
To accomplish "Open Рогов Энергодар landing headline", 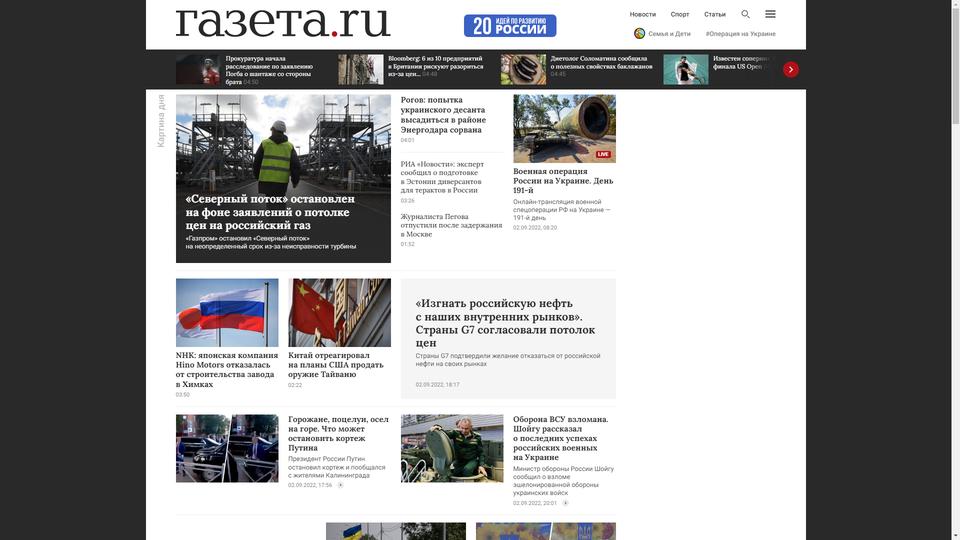I will [443, 114].
